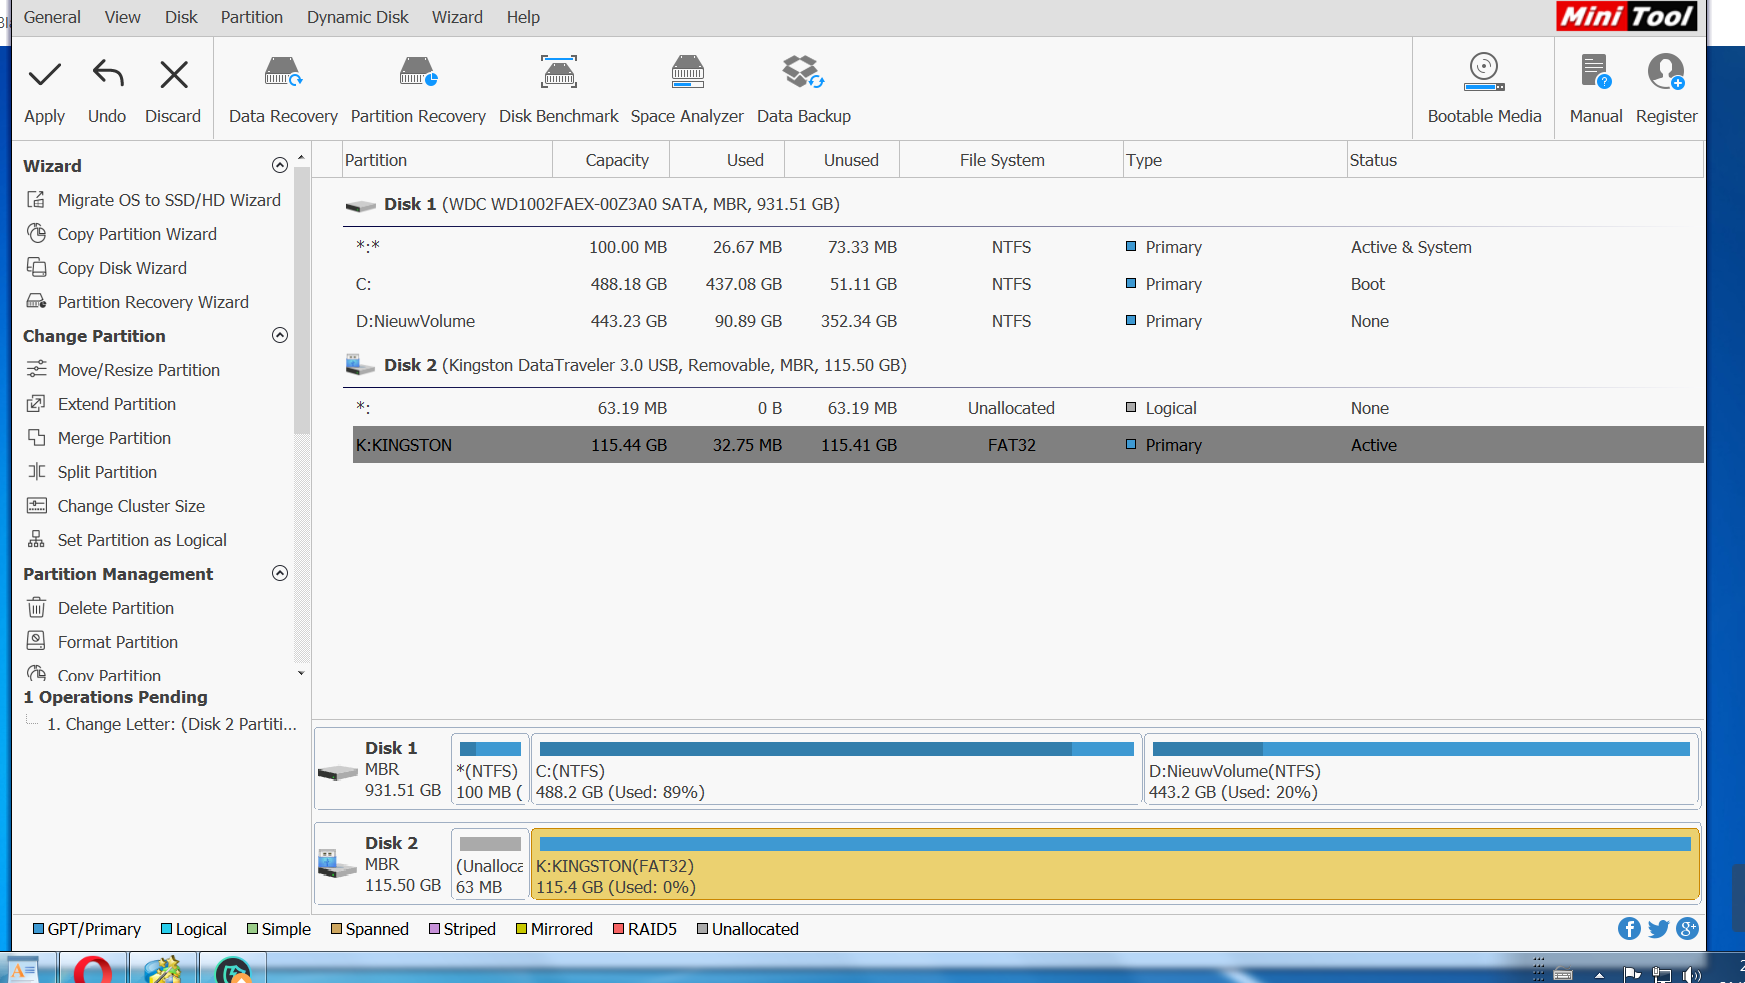Screen dimensions: 1745x983
Task: Undo the last pending operation
Action: [107, 75]
